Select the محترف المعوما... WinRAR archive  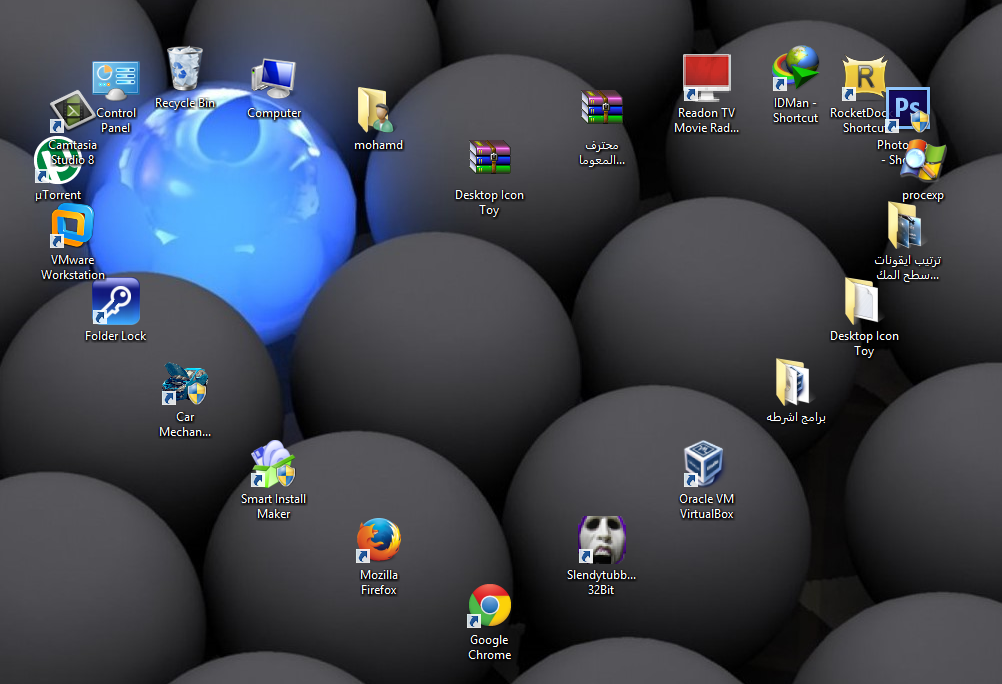click(x=602, y=107)
